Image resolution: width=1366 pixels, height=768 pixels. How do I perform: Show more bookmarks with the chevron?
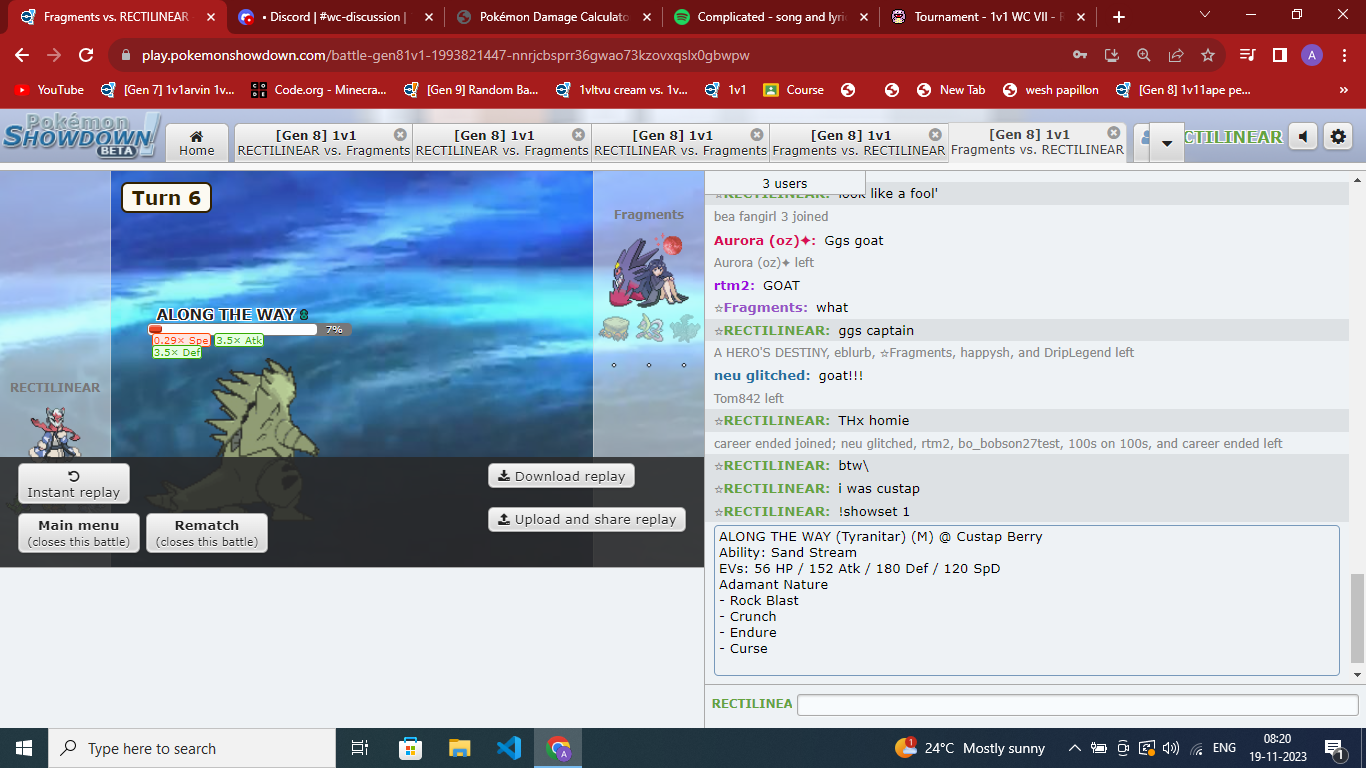pyautogui.click(x=1343, y=90)
